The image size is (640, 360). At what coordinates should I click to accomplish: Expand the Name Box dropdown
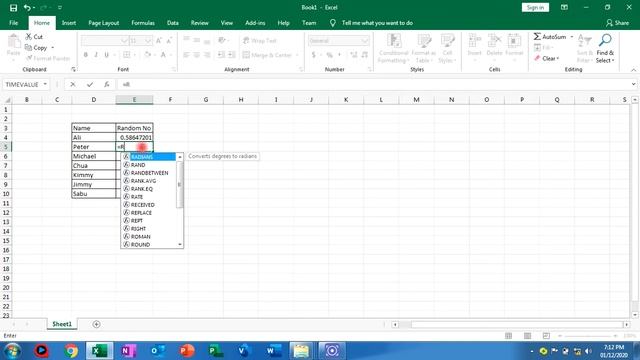click(45, 84)
